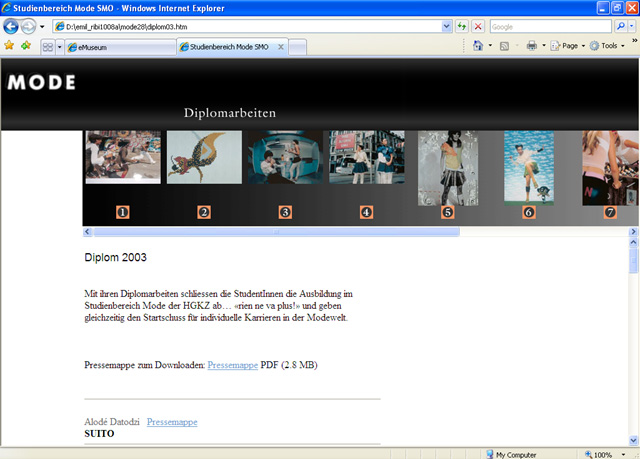Click the Pressemappe PDF download link
Screen dimensions: 640x459
point(232,366)
